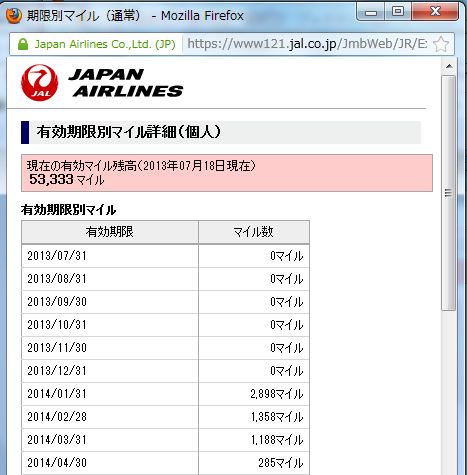Click the JAPAN AIRLINES wordmark
The width and height of the screenshot is (467, 475).
[x=126, y=83]
